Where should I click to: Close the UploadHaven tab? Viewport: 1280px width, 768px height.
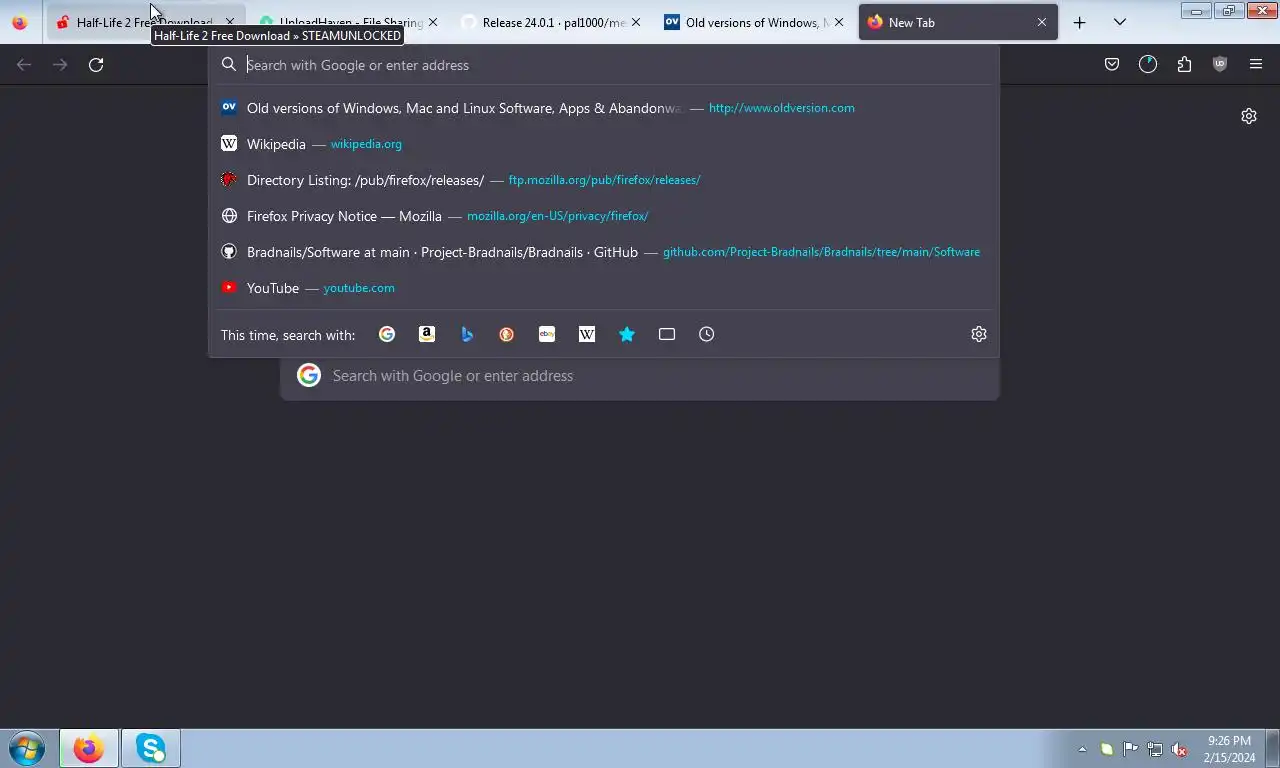(x=433, y=22)
